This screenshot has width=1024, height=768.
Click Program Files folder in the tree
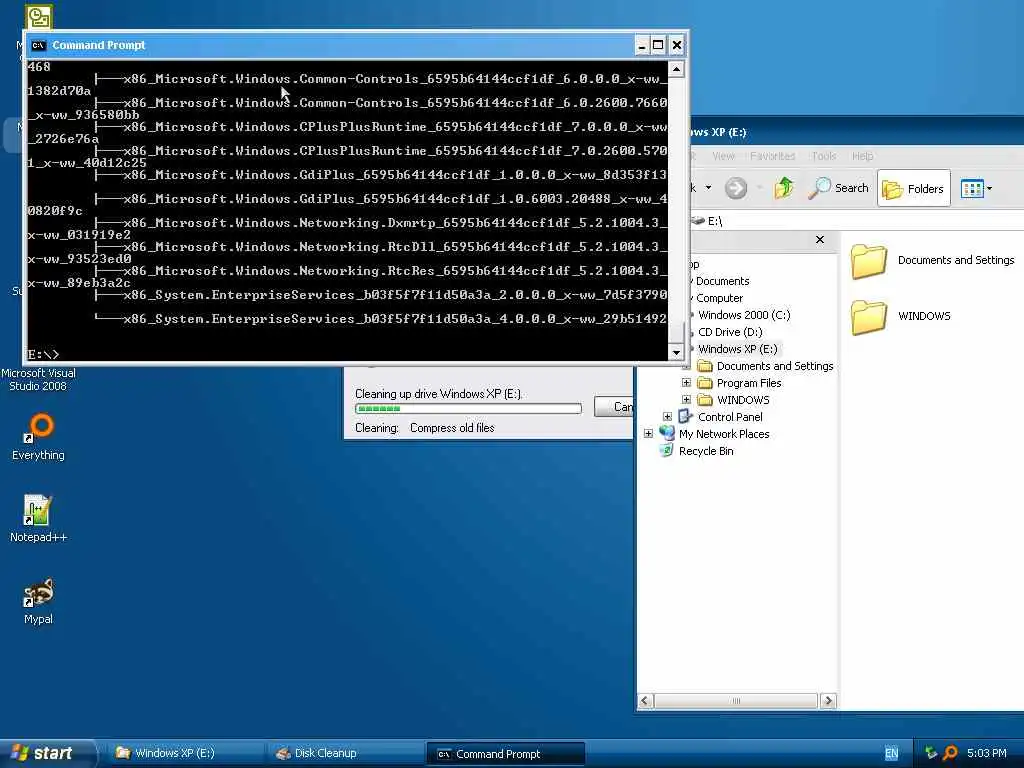[x=748, y=383]
